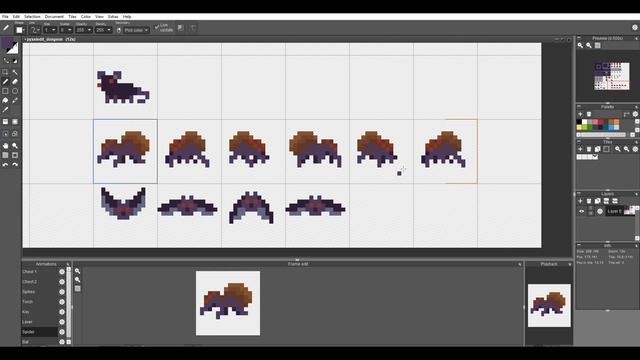Open the Secondary Pick color dropdown

pos(136,30)
